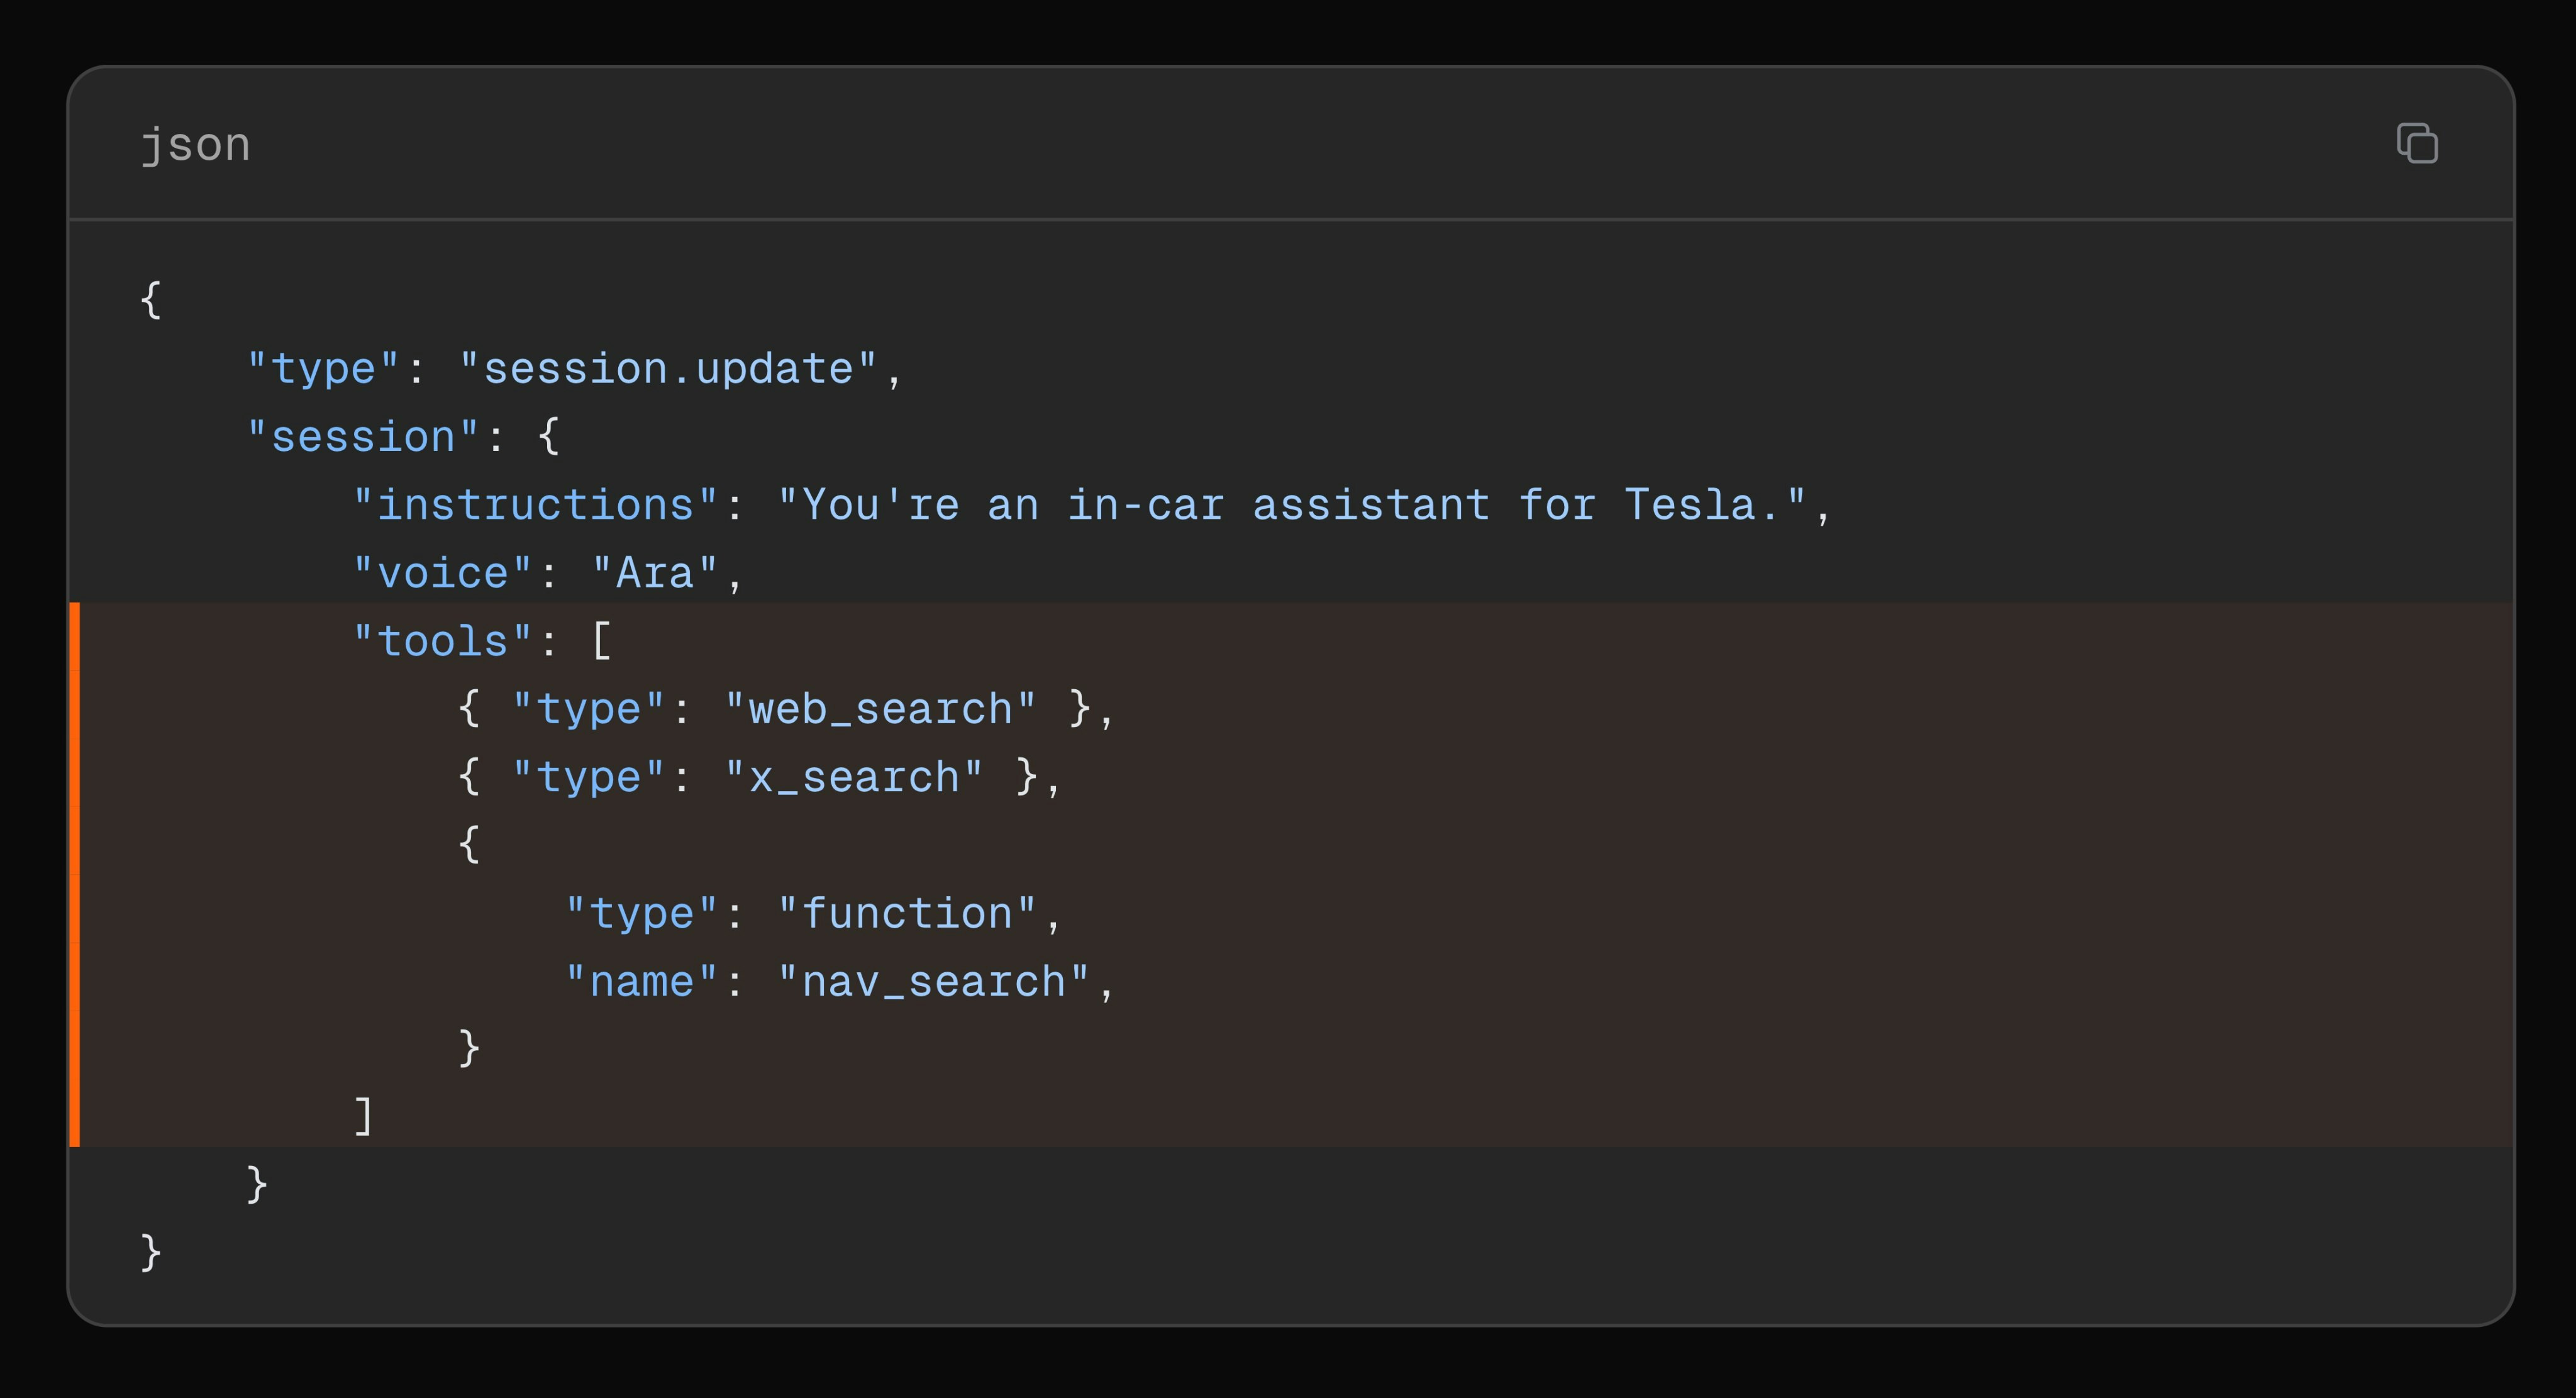Click the orange highlight bar beside tools
2576x1398 pixels.
(75, 874)
